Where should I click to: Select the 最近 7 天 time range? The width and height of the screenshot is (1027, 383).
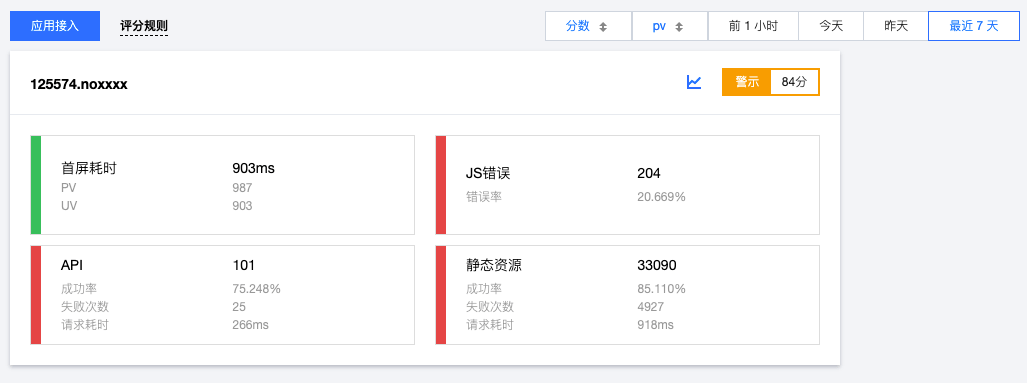(x=974, y=26)
